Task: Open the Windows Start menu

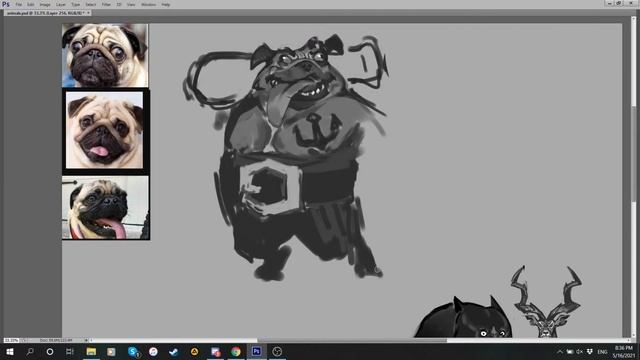Action: click(x=10, y=351)
